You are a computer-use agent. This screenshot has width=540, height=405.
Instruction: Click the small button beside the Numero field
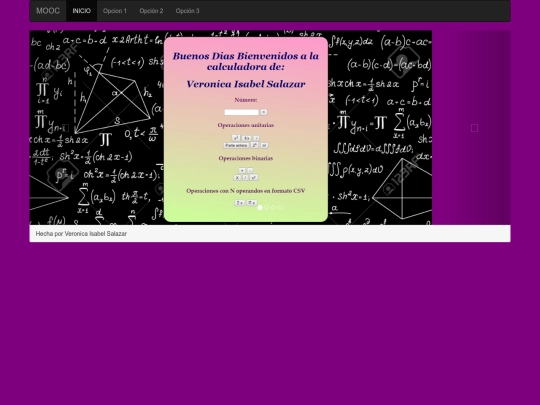click(264, 112)
